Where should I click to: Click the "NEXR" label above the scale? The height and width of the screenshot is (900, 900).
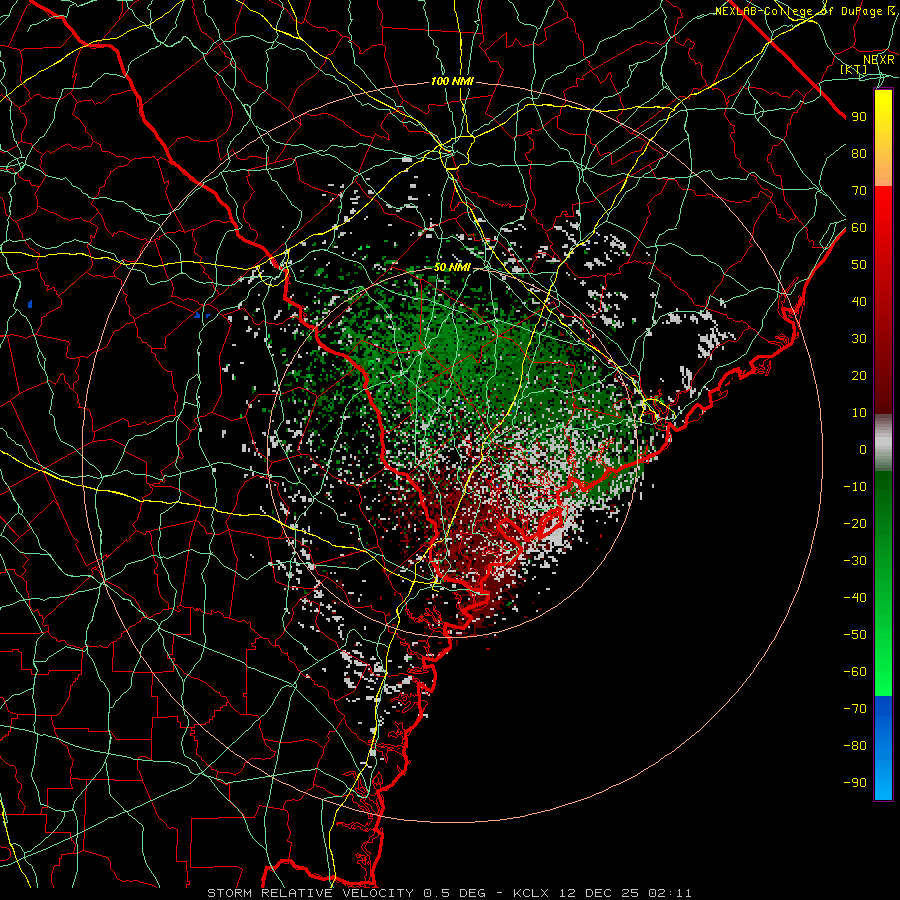click(x=879, y=59)
